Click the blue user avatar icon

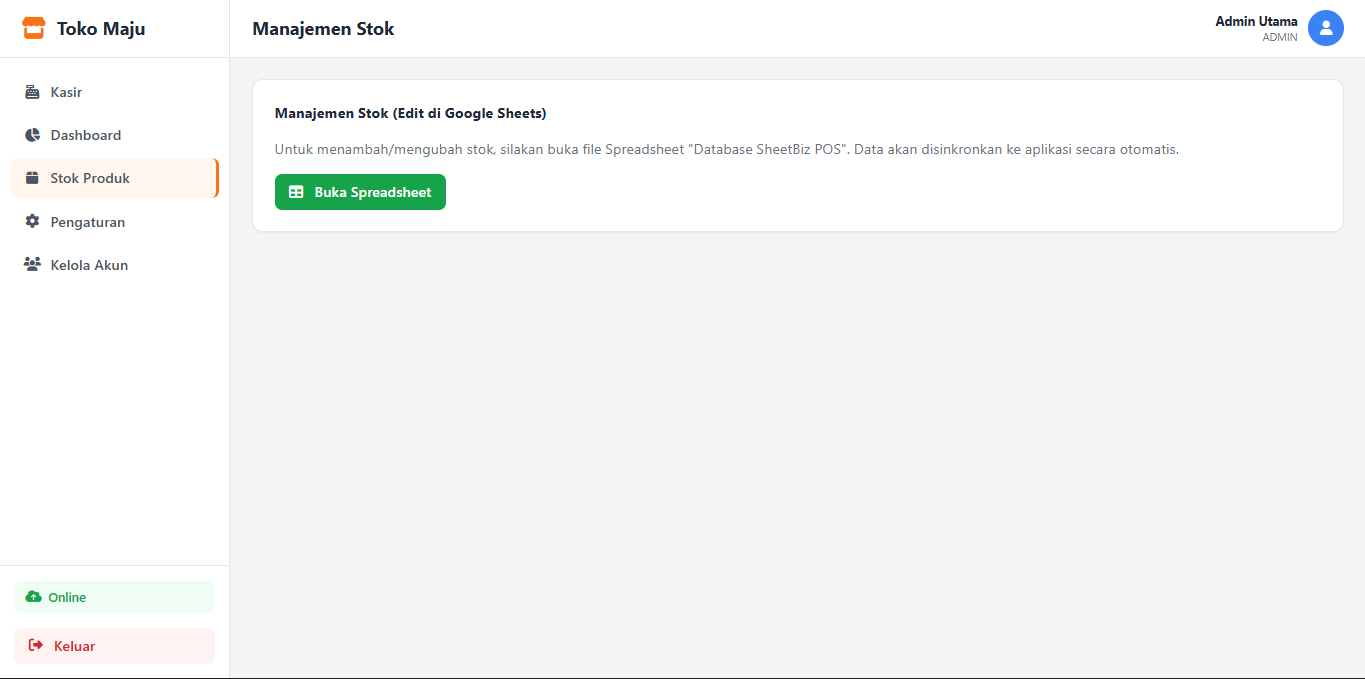[1325, 29]
